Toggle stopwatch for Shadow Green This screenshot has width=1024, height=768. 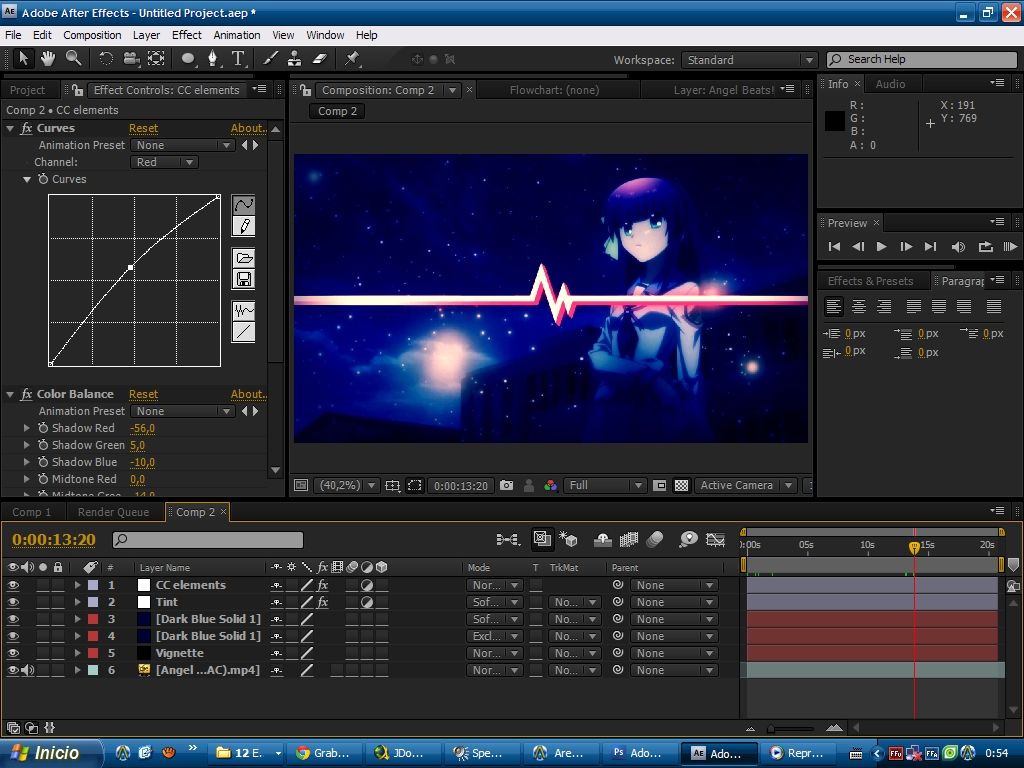coord(43,445)
